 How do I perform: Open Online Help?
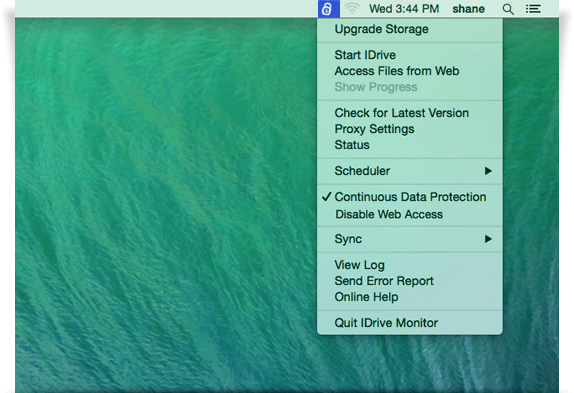click(410, 297)
